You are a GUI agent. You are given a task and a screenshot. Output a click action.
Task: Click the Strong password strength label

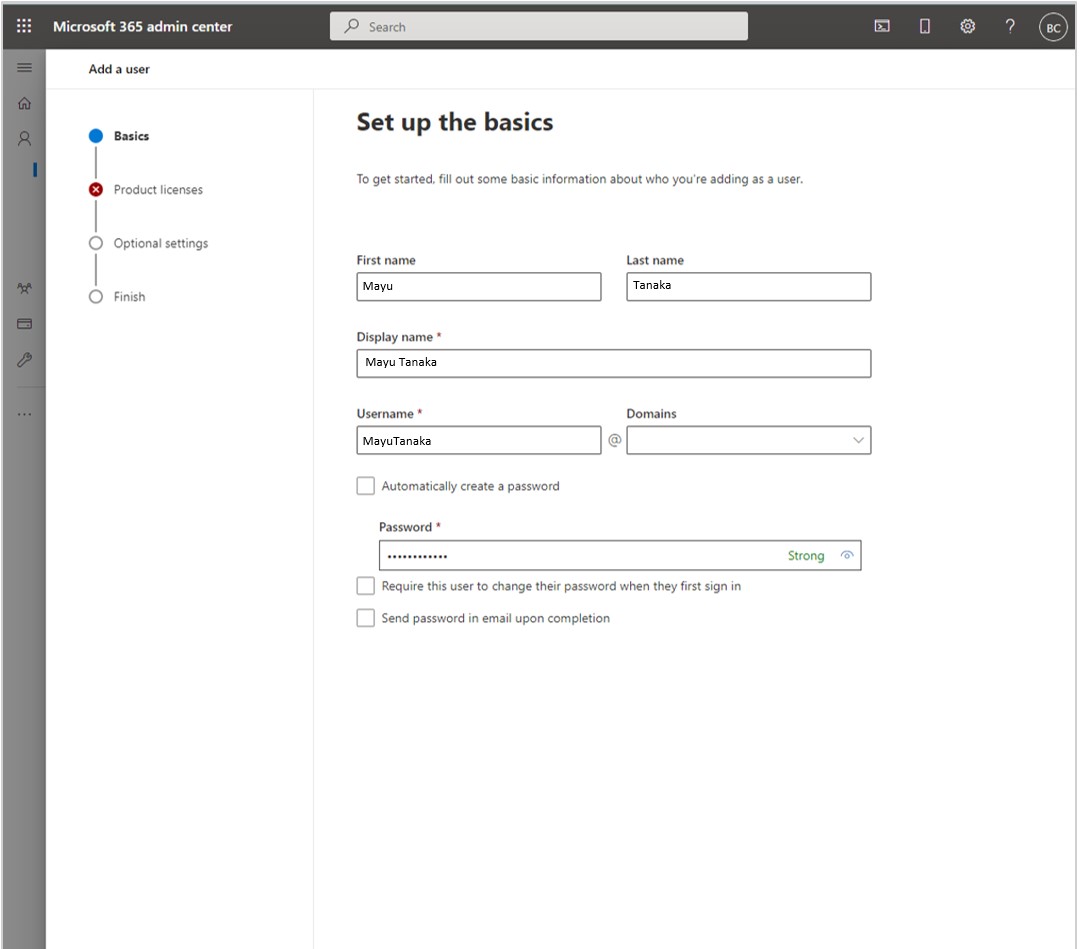[806, 555]
